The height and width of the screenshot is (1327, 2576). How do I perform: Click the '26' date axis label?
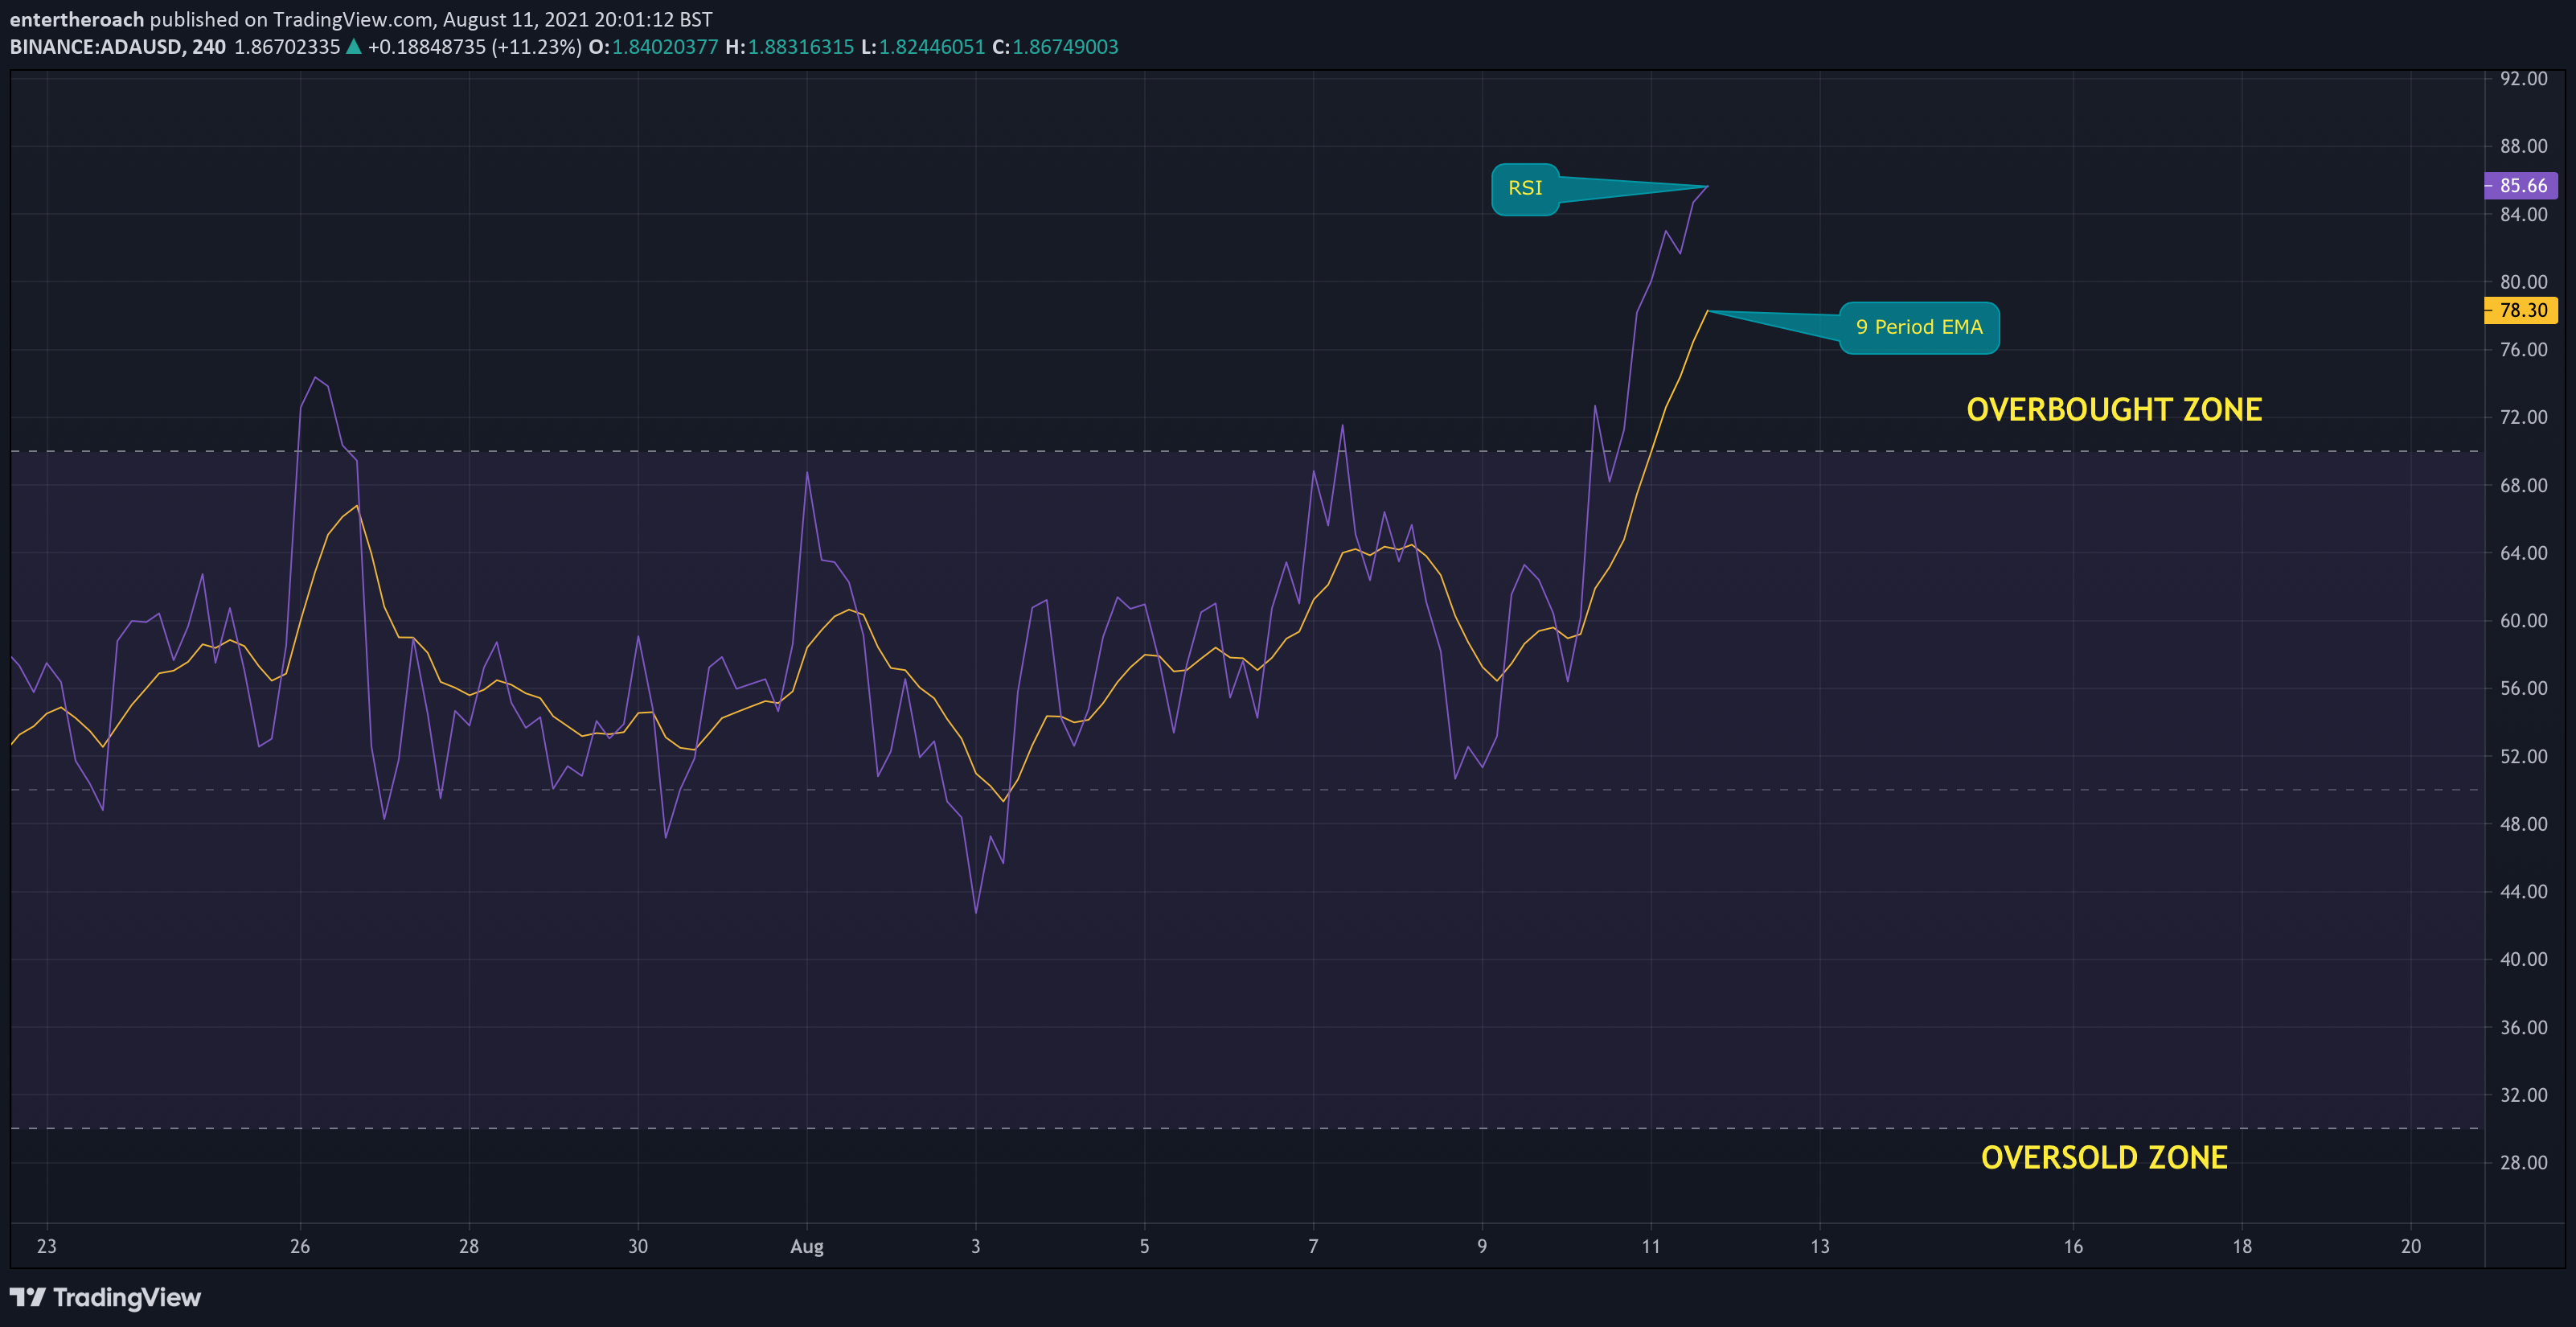pyautogui.click(x=300, y=1246)
